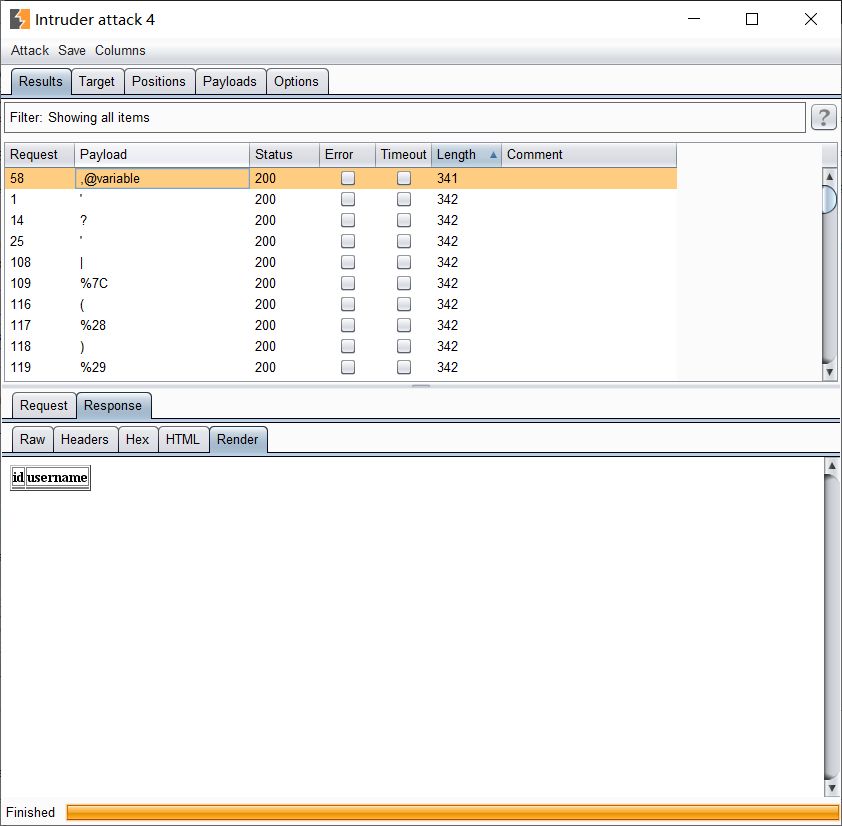Click the filter bar showing all items

coord(405,118)
